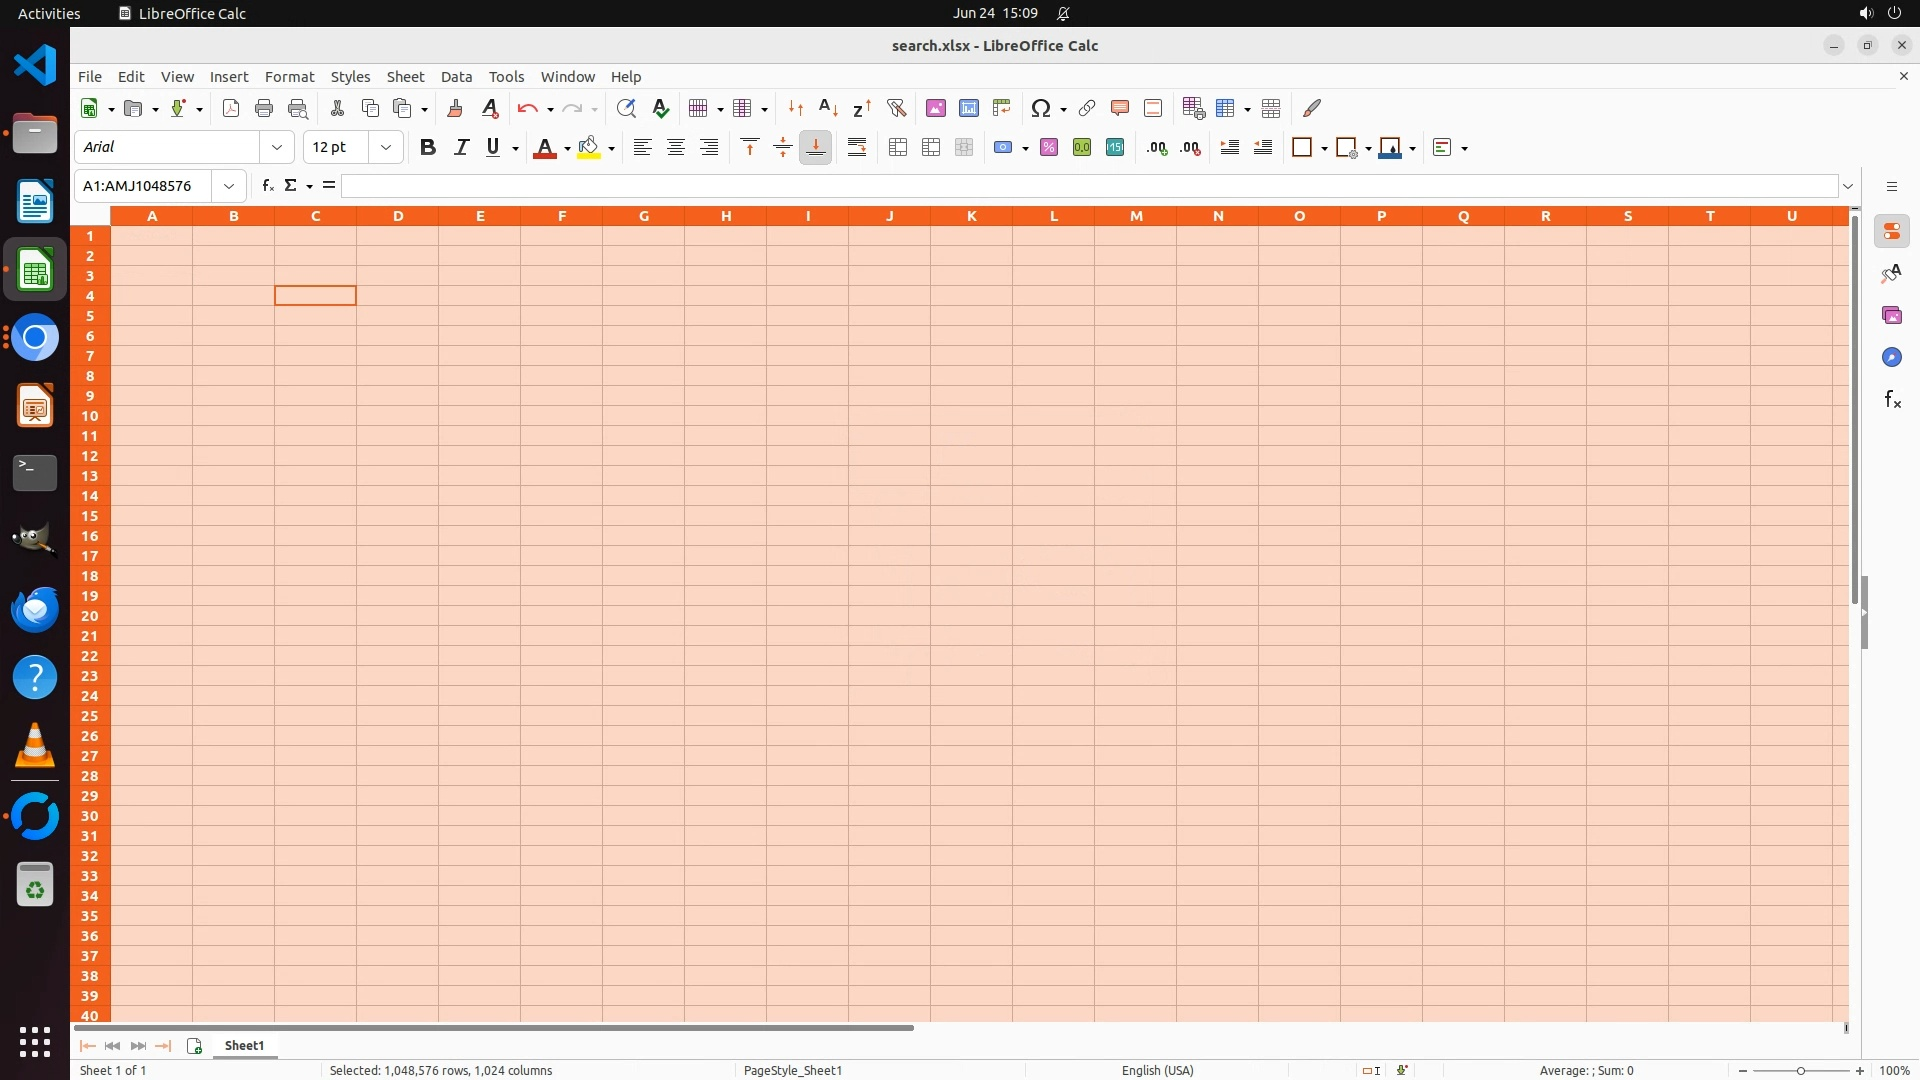Expand the Arial font name dropdown
This screenshot has width=1920, height=1080.
277,148
